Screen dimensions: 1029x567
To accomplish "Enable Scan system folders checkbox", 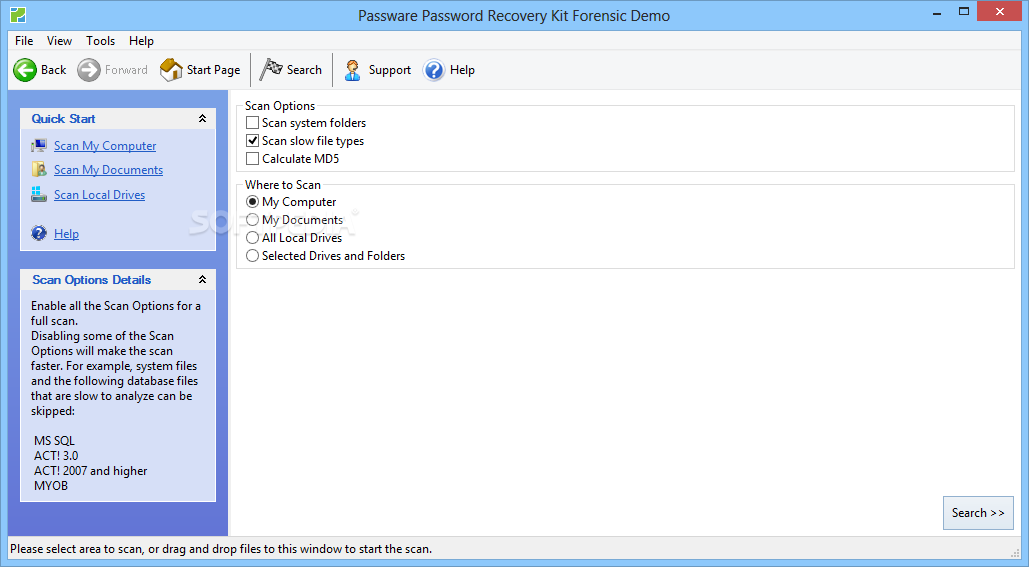I will coord(252,123).
